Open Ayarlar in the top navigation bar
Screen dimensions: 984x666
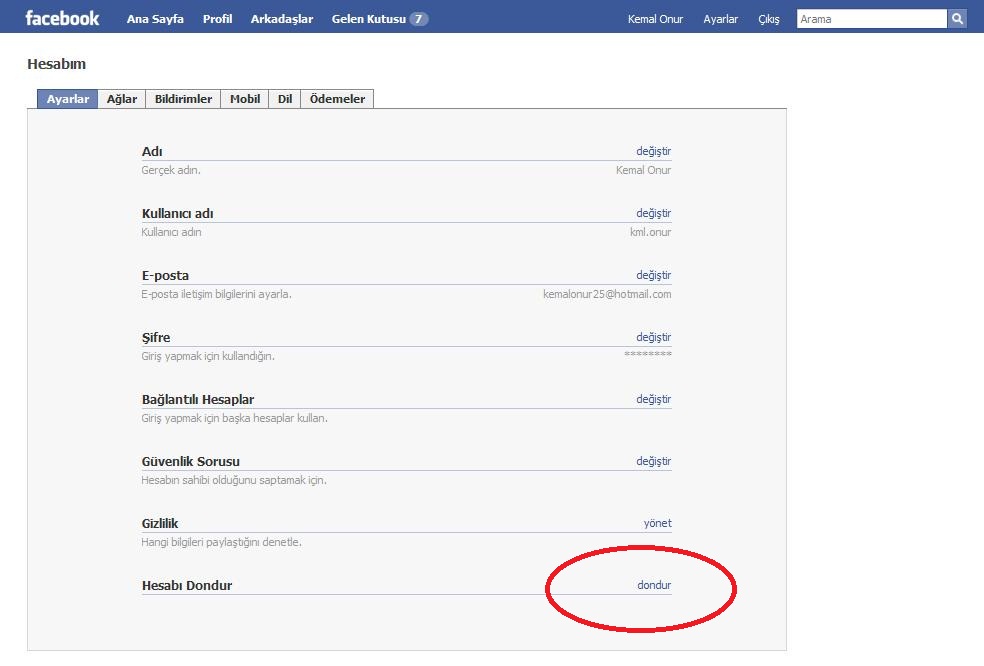[x=720, y=19]
